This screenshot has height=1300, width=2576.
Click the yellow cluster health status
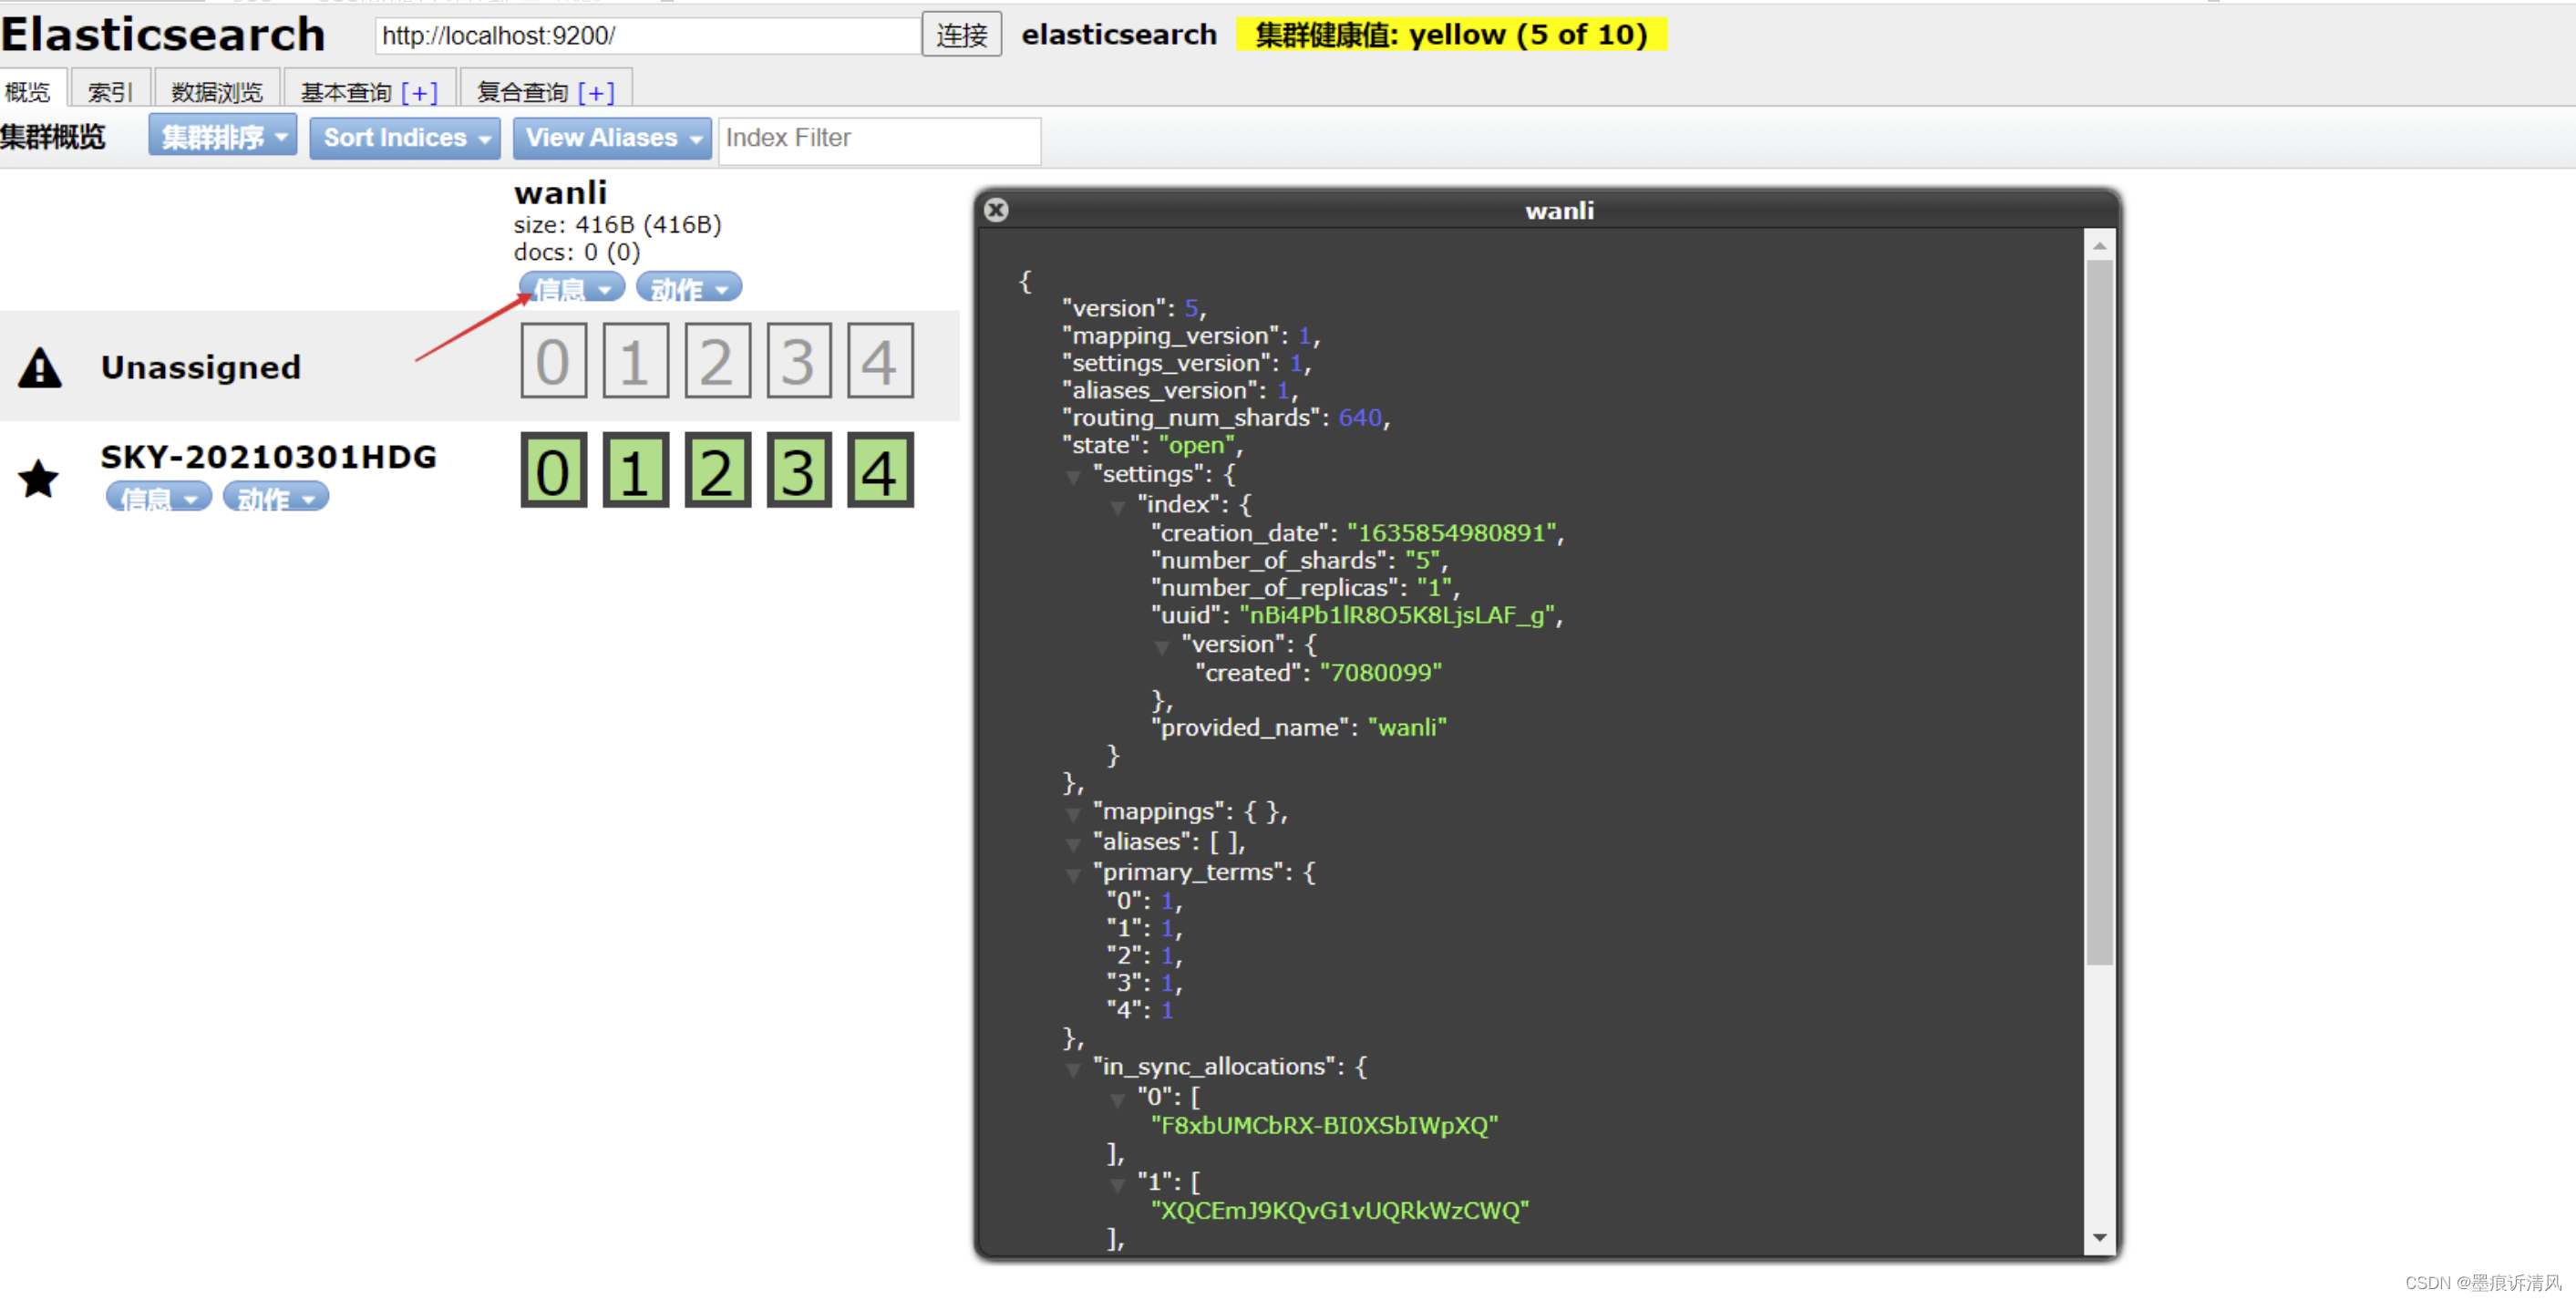point(1451,34)
